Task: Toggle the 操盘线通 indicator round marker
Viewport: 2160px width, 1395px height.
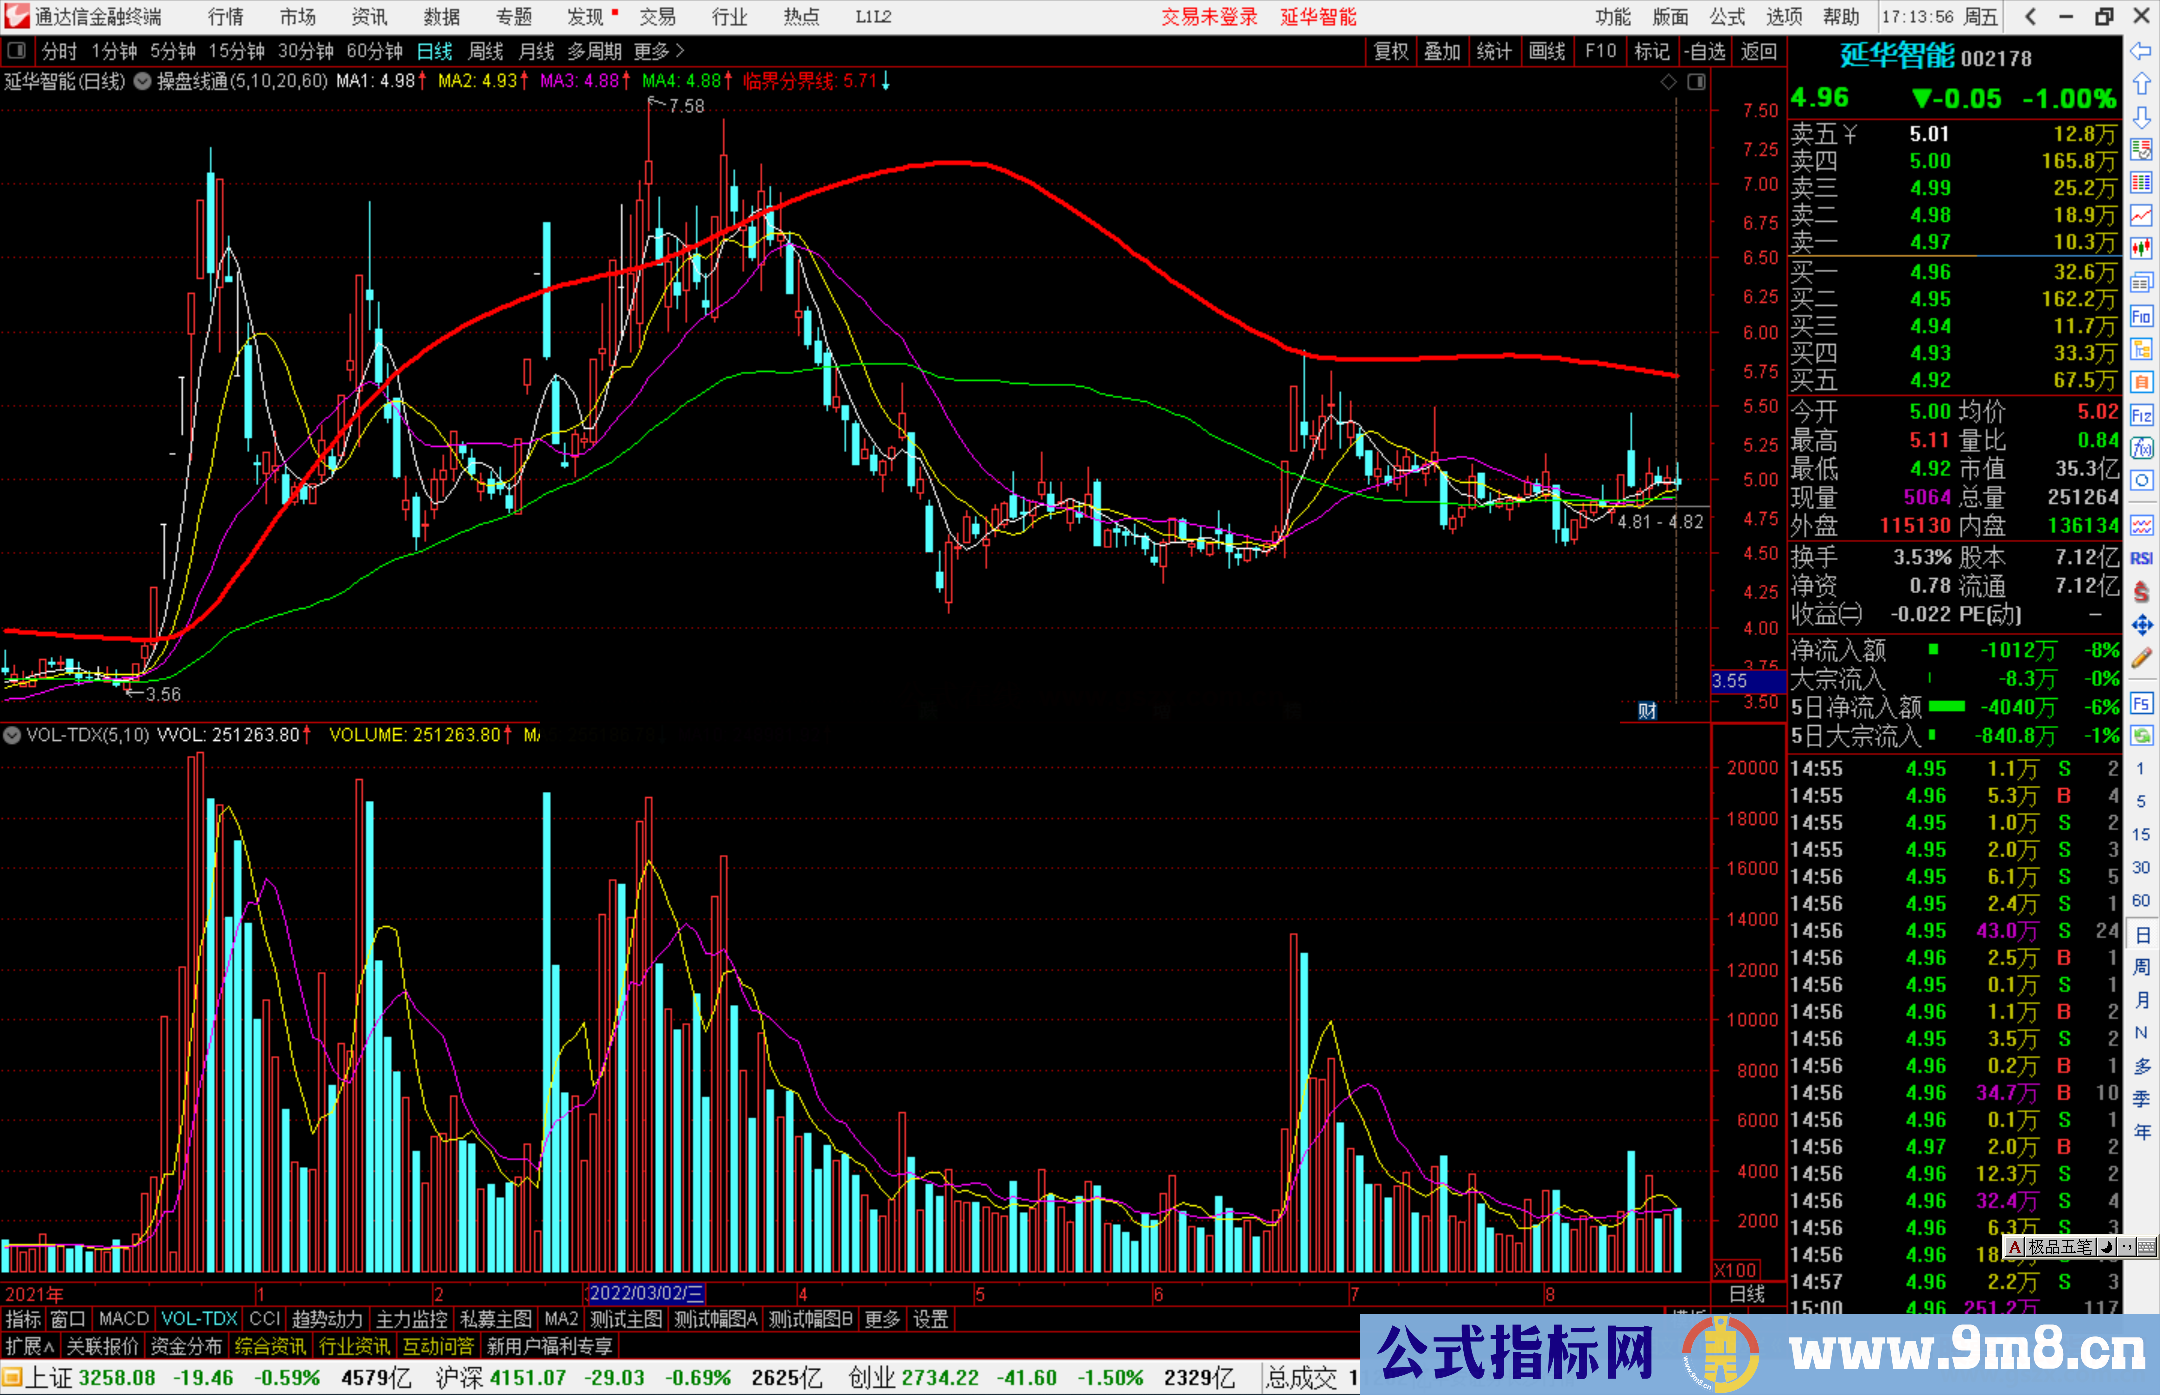Action: [x=143, y=81]
